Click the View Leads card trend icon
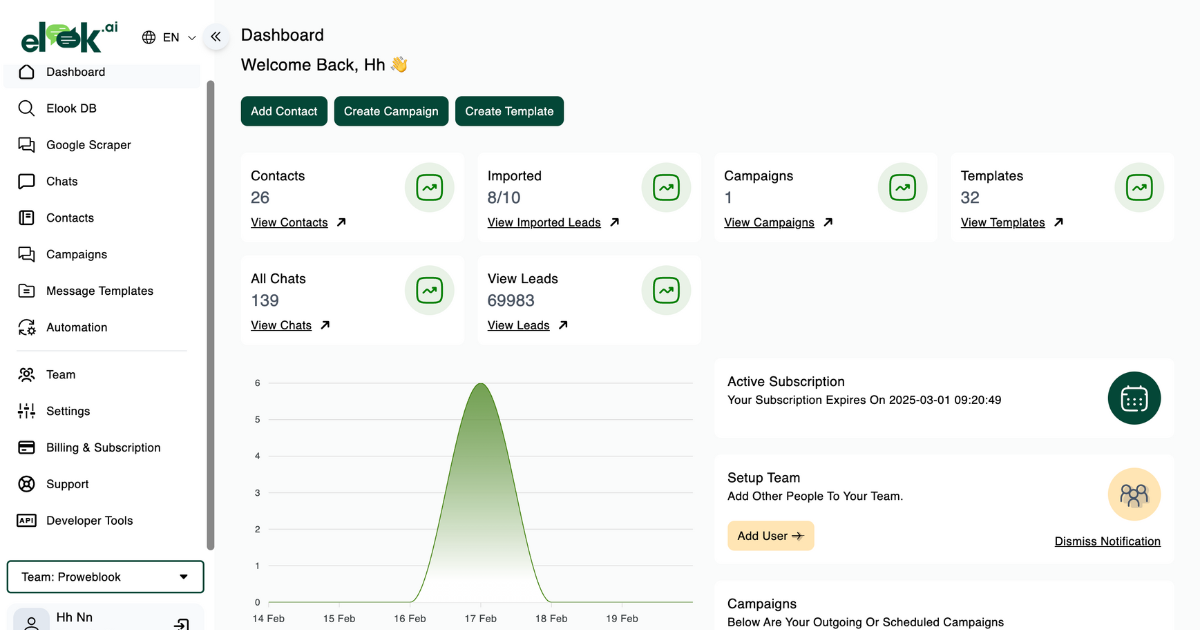Viewport: 1200px width, 630px height. (x=666, y=290)
